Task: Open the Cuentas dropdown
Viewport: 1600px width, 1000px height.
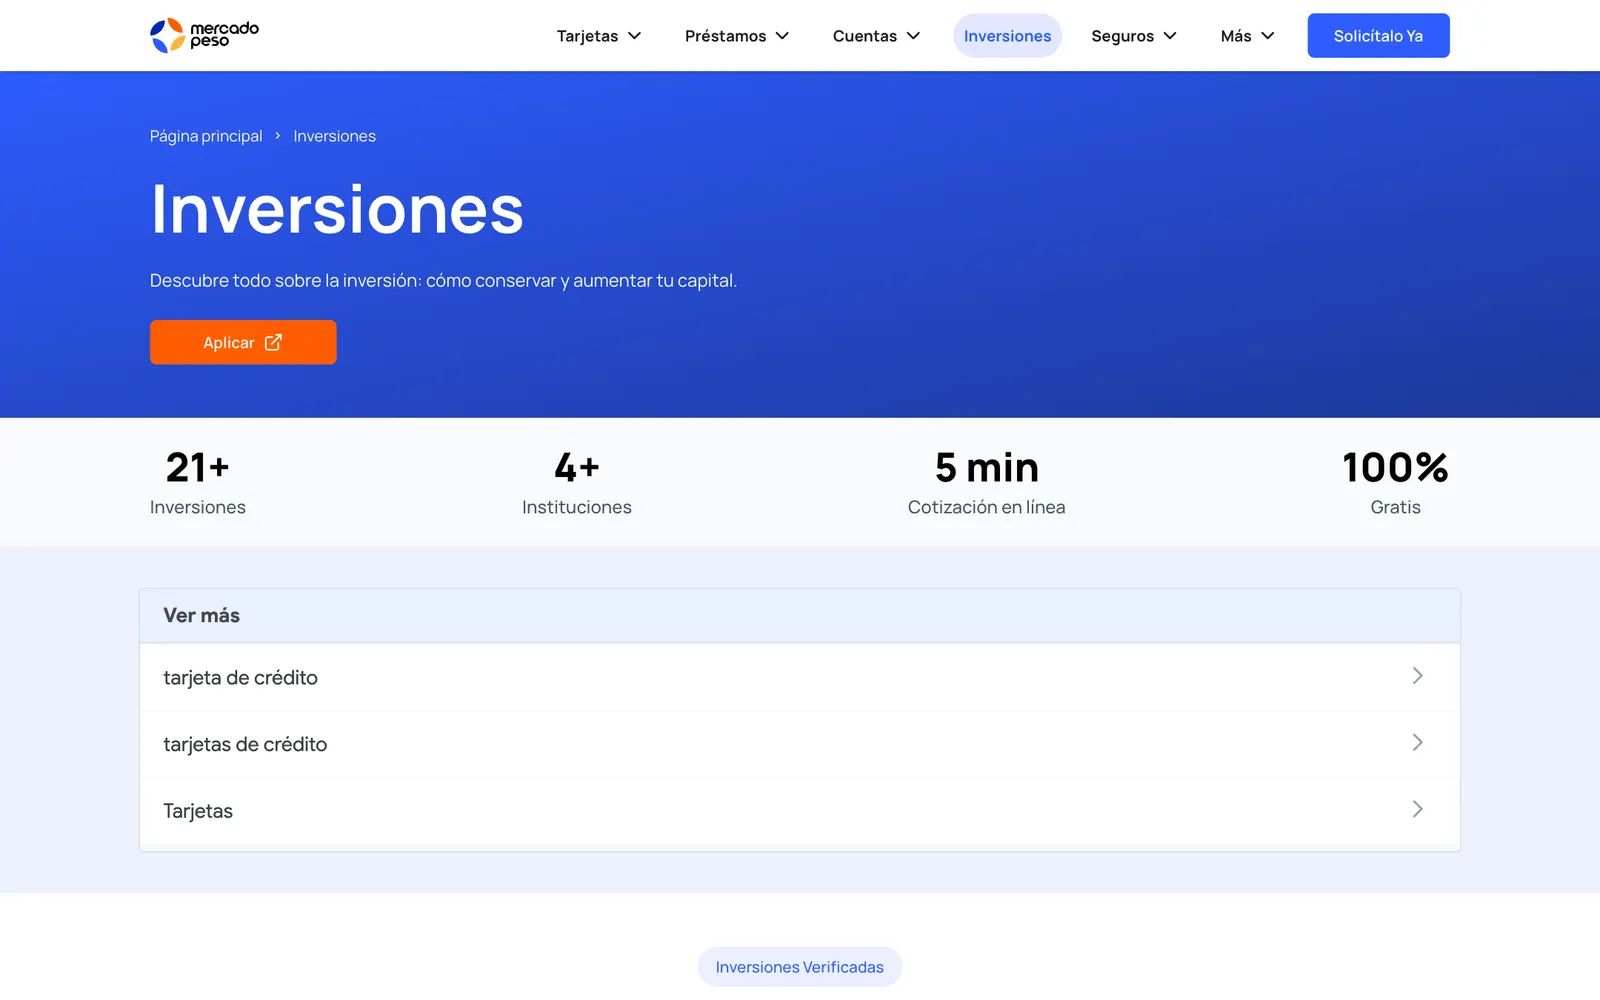Action: [876, 36]
